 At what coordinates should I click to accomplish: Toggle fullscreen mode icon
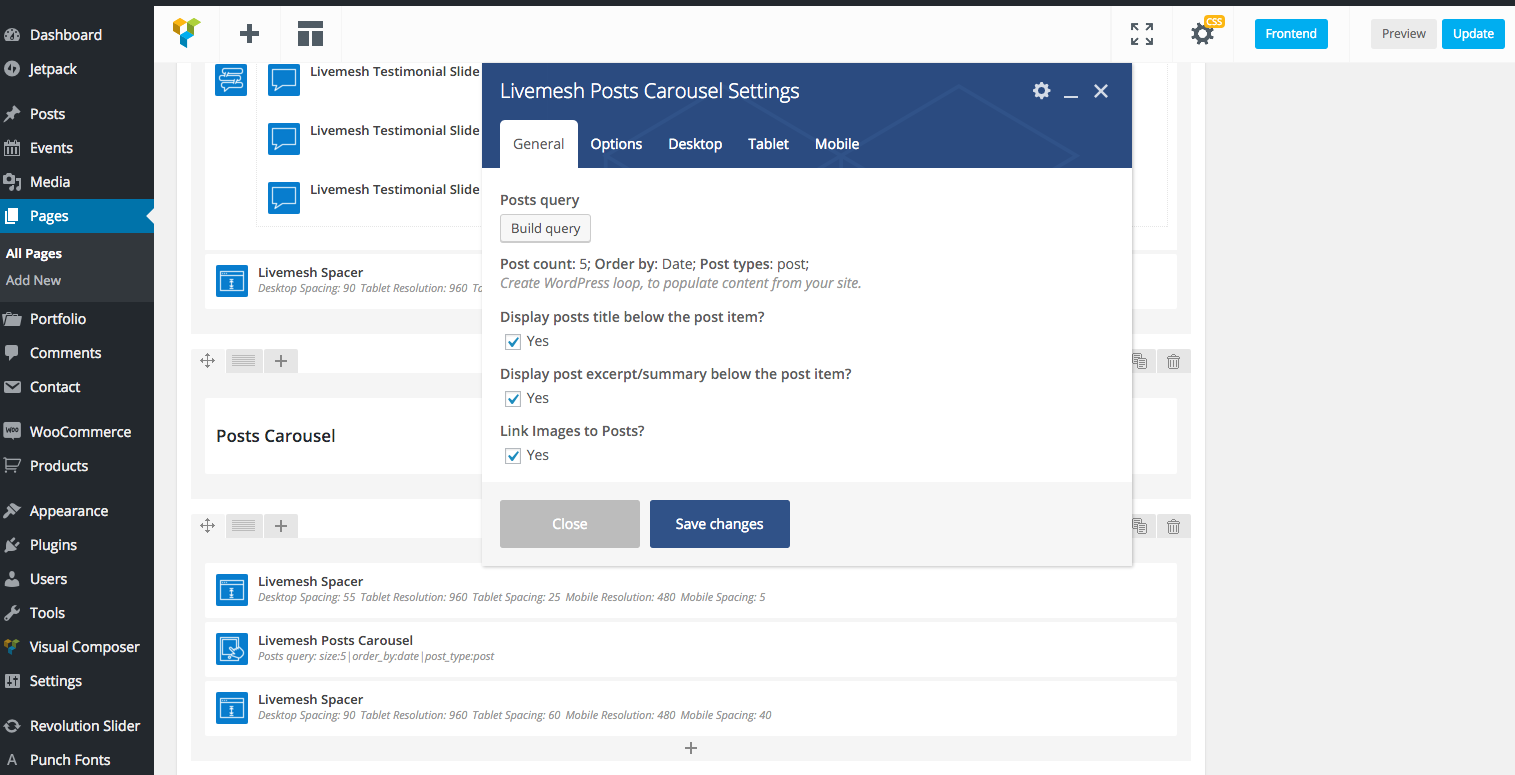point(1142,34)
